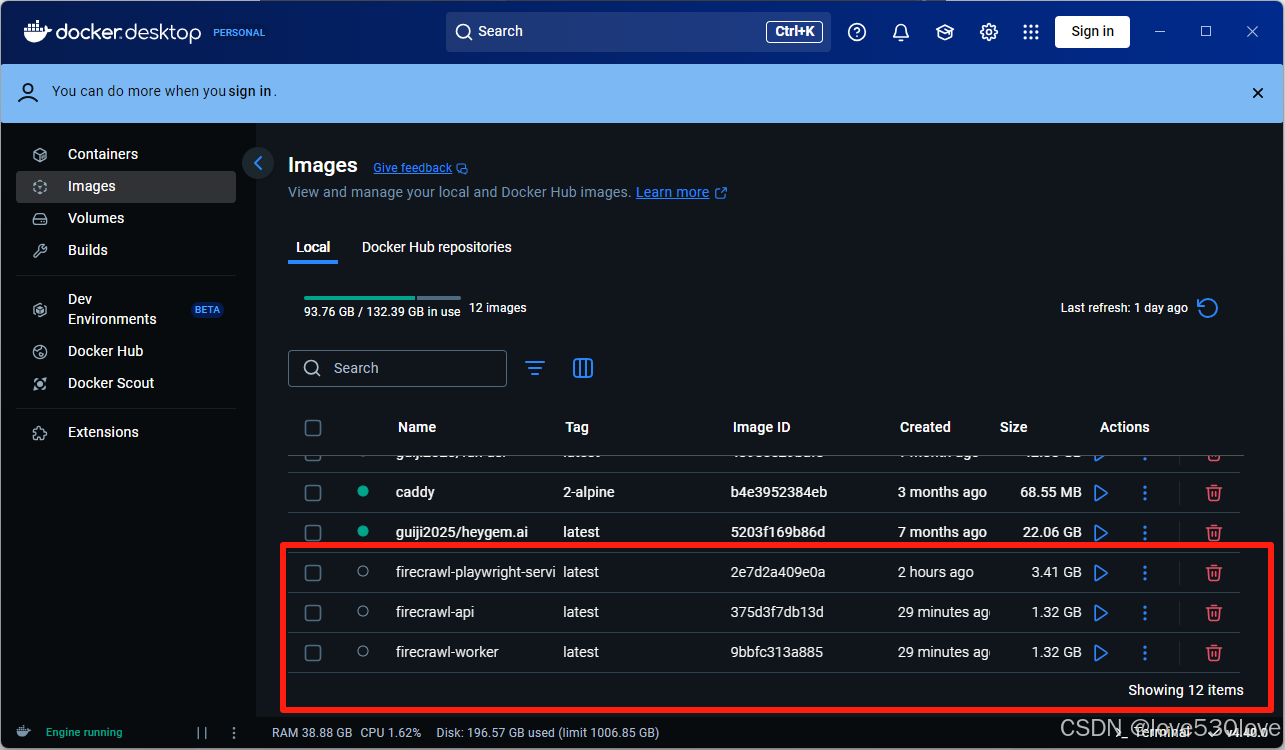Viewport: 1285px width, 750px height.
Task: Click the Engine running whale icon
Action: (24, 732)
